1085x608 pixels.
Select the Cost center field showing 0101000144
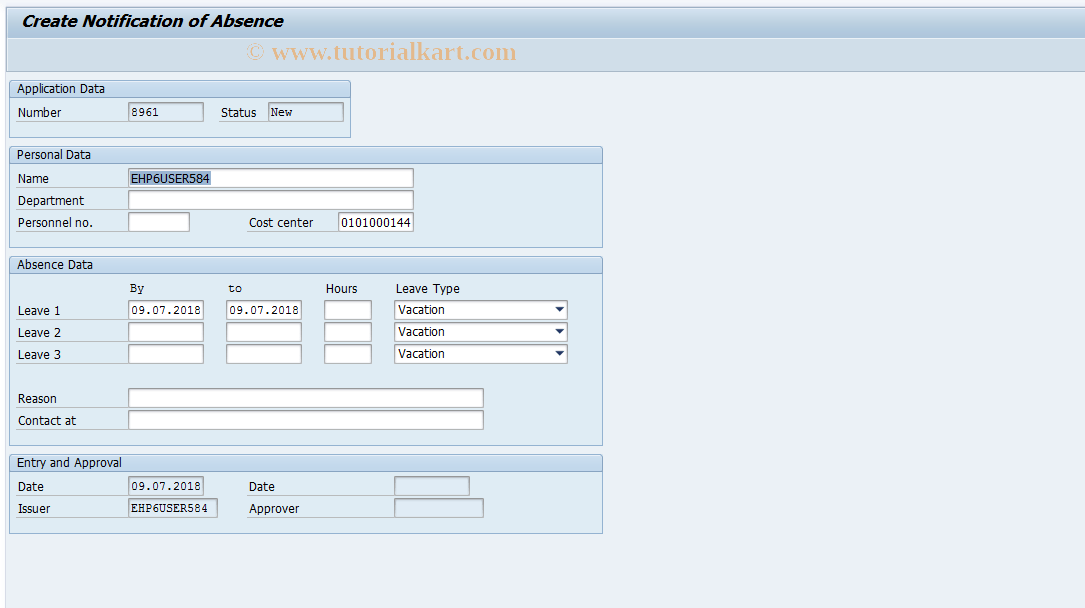(x=376, y=221)
